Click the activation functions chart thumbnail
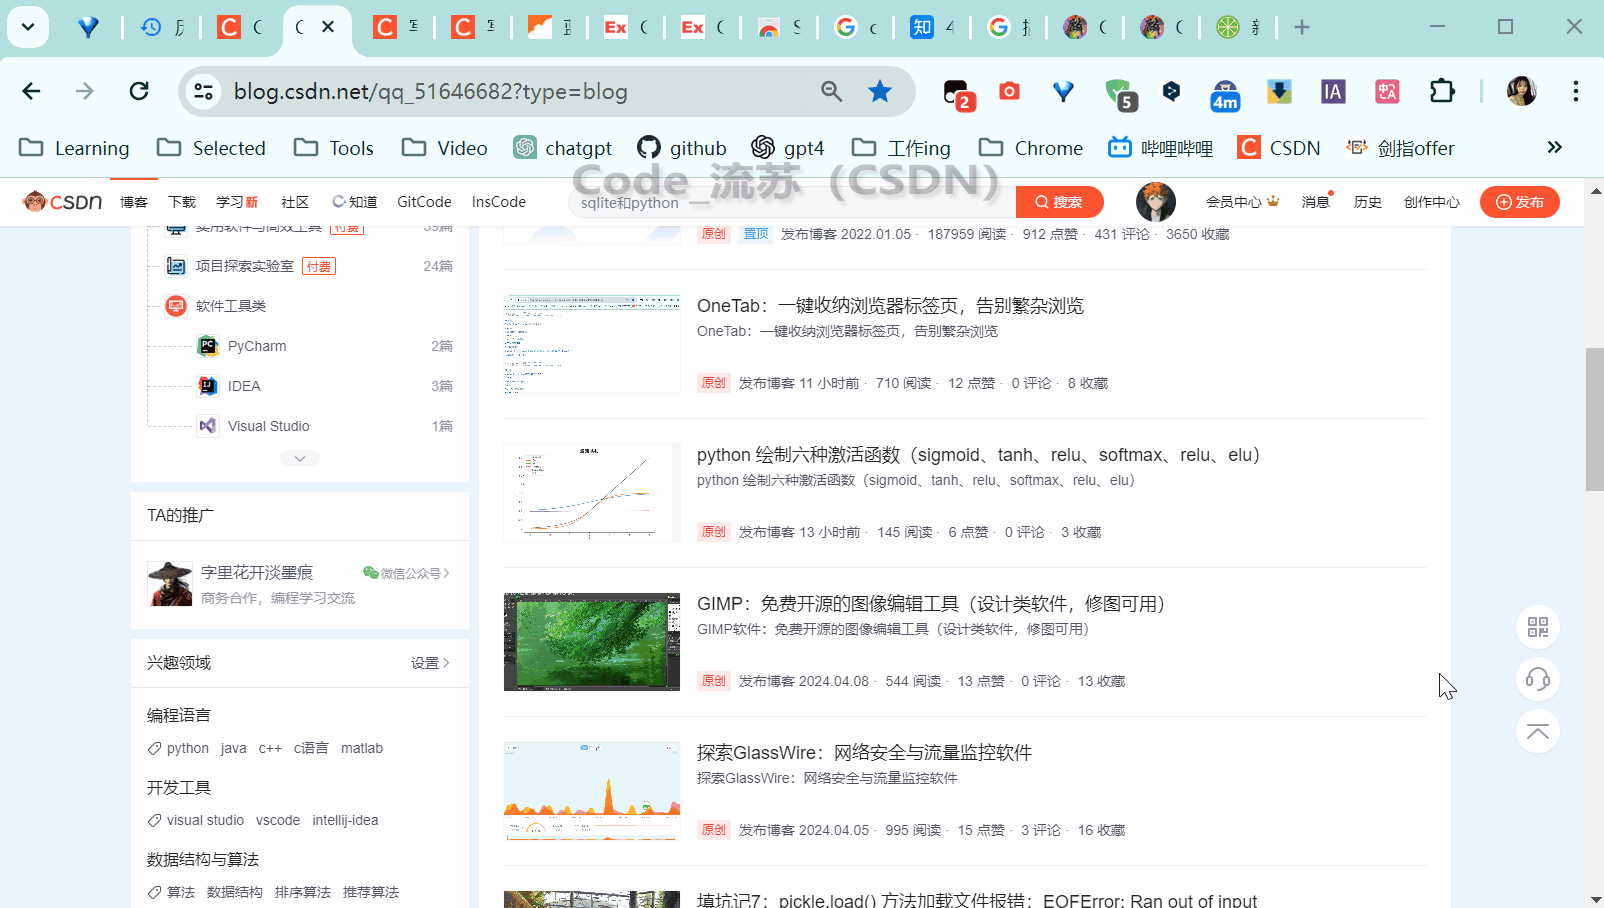The height and width of the screenshot is (908, 1604). click(592, 493)
